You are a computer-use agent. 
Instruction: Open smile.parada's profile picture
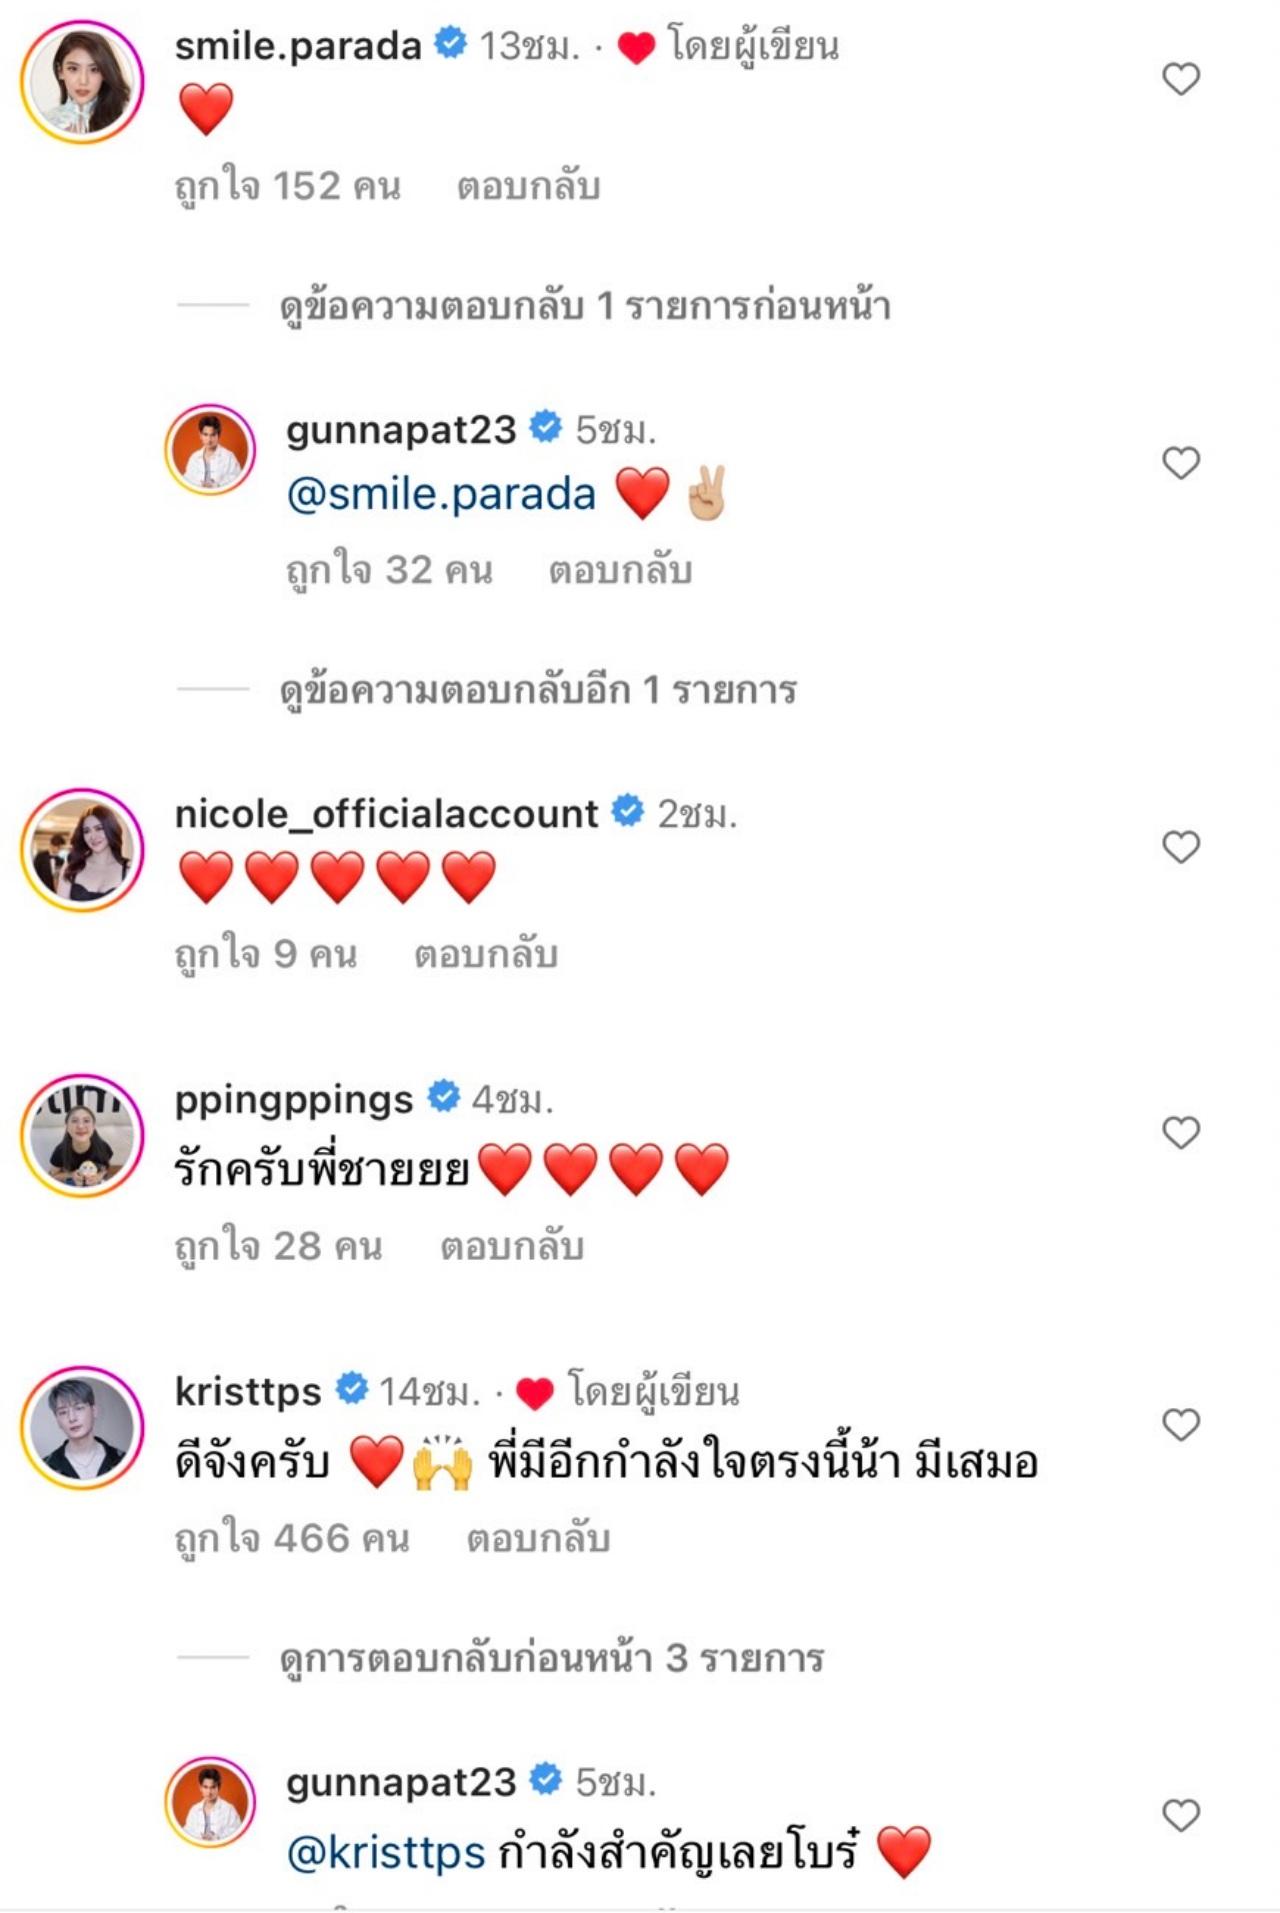83,82
